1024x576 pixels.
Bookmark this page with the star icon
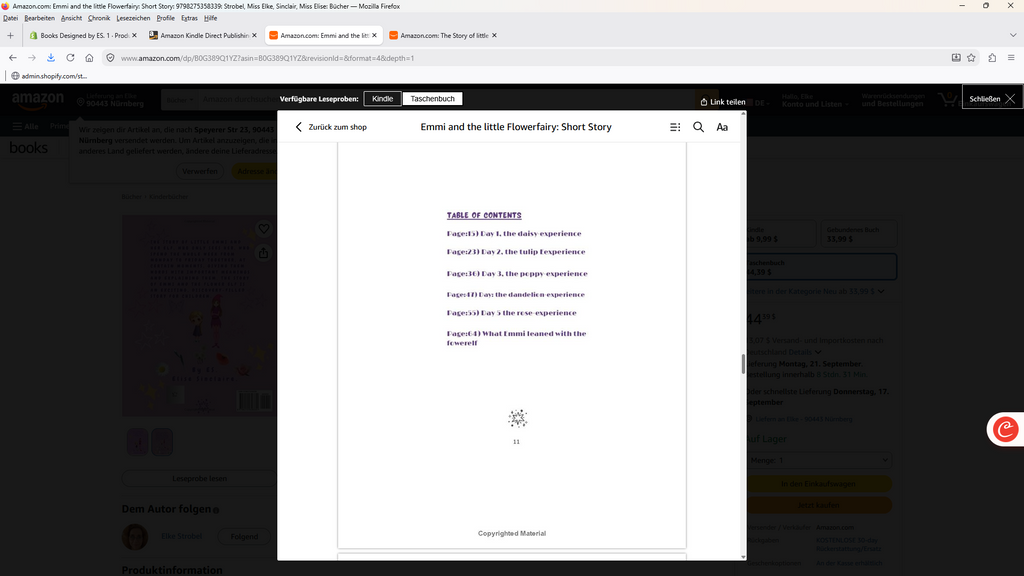coord(972,58)
